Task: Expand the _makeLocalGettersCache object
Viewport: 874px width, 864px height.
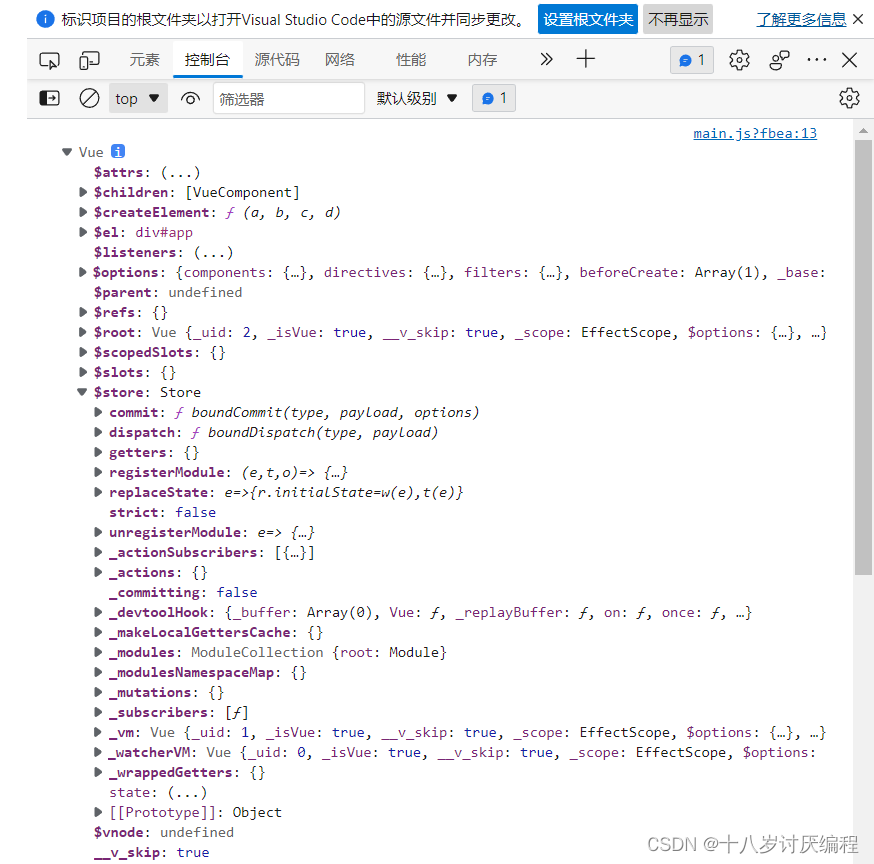Action: click(98, 632)
